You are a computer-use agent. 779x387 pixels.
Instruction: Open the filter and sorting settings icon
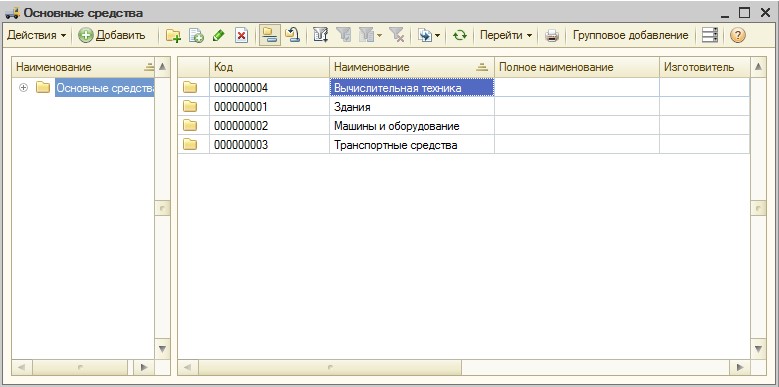coord(320,36)
